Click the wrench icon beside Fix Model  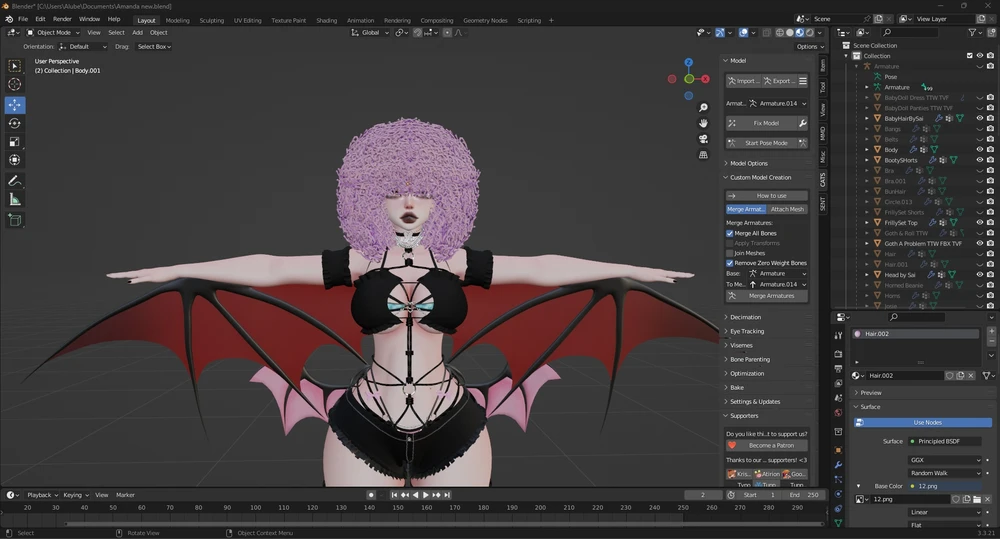click(803, 123)
